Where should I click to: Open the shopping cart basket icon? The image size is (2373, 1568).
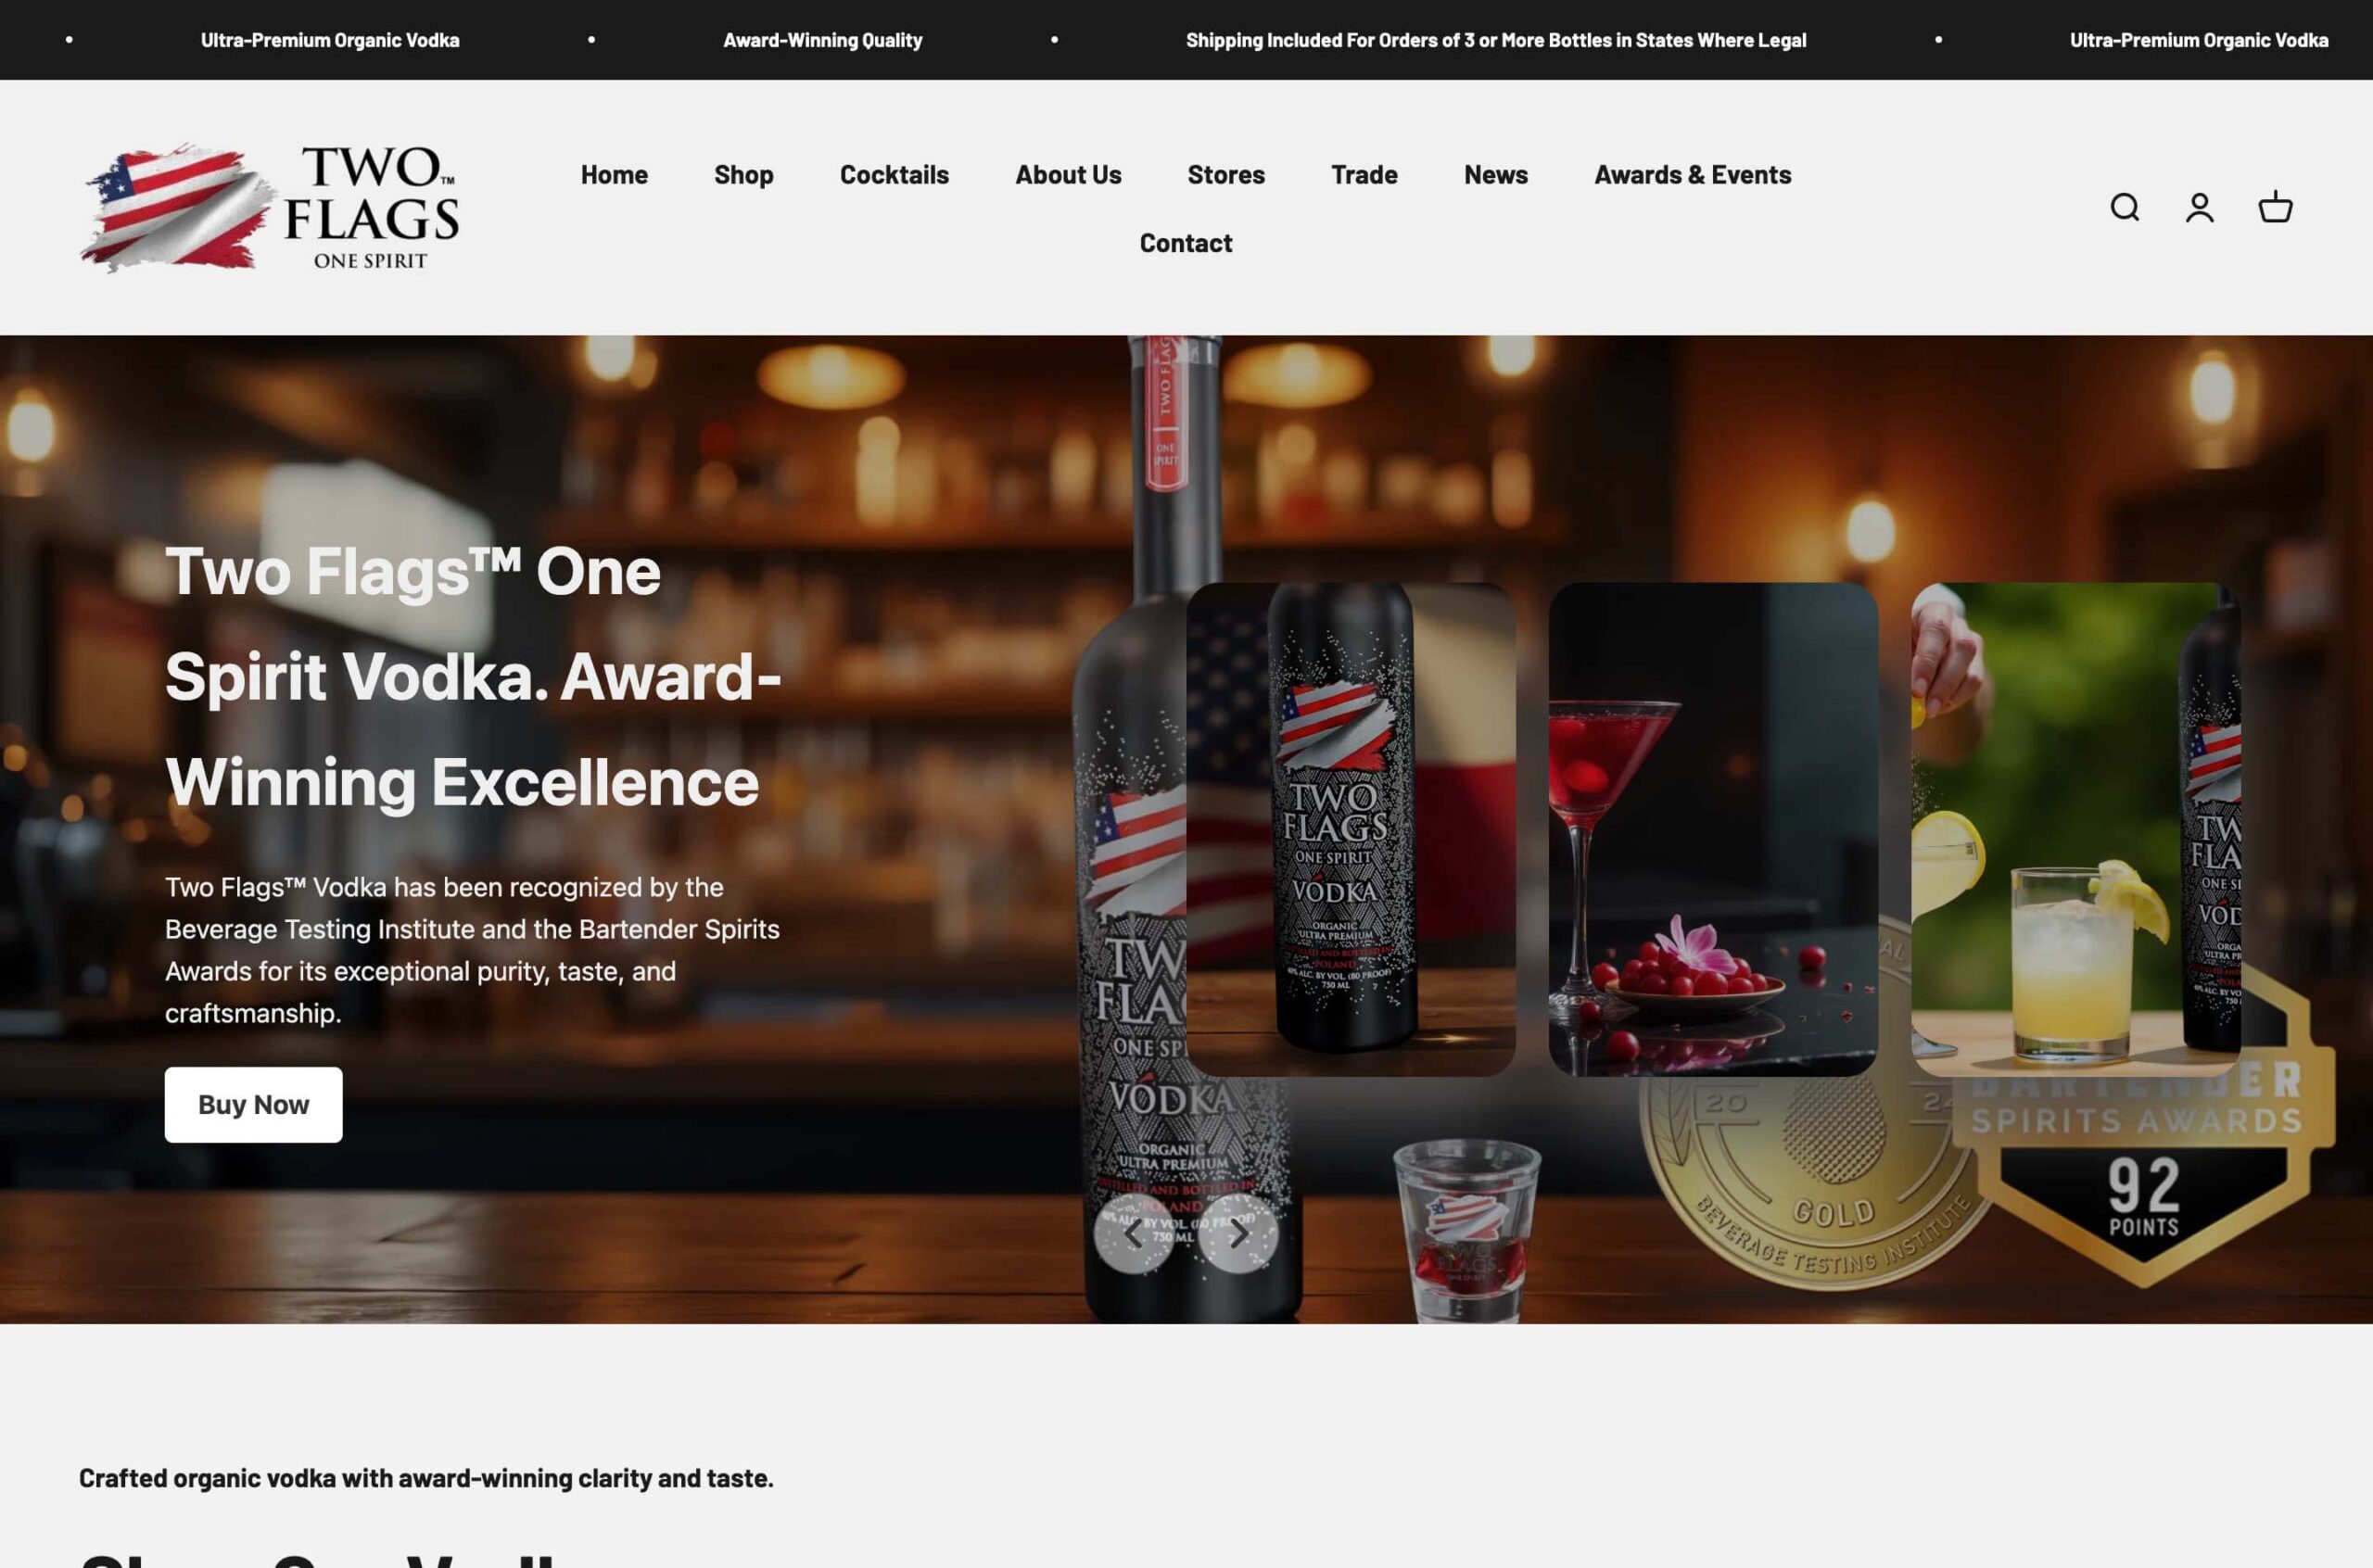[2275, 207]
